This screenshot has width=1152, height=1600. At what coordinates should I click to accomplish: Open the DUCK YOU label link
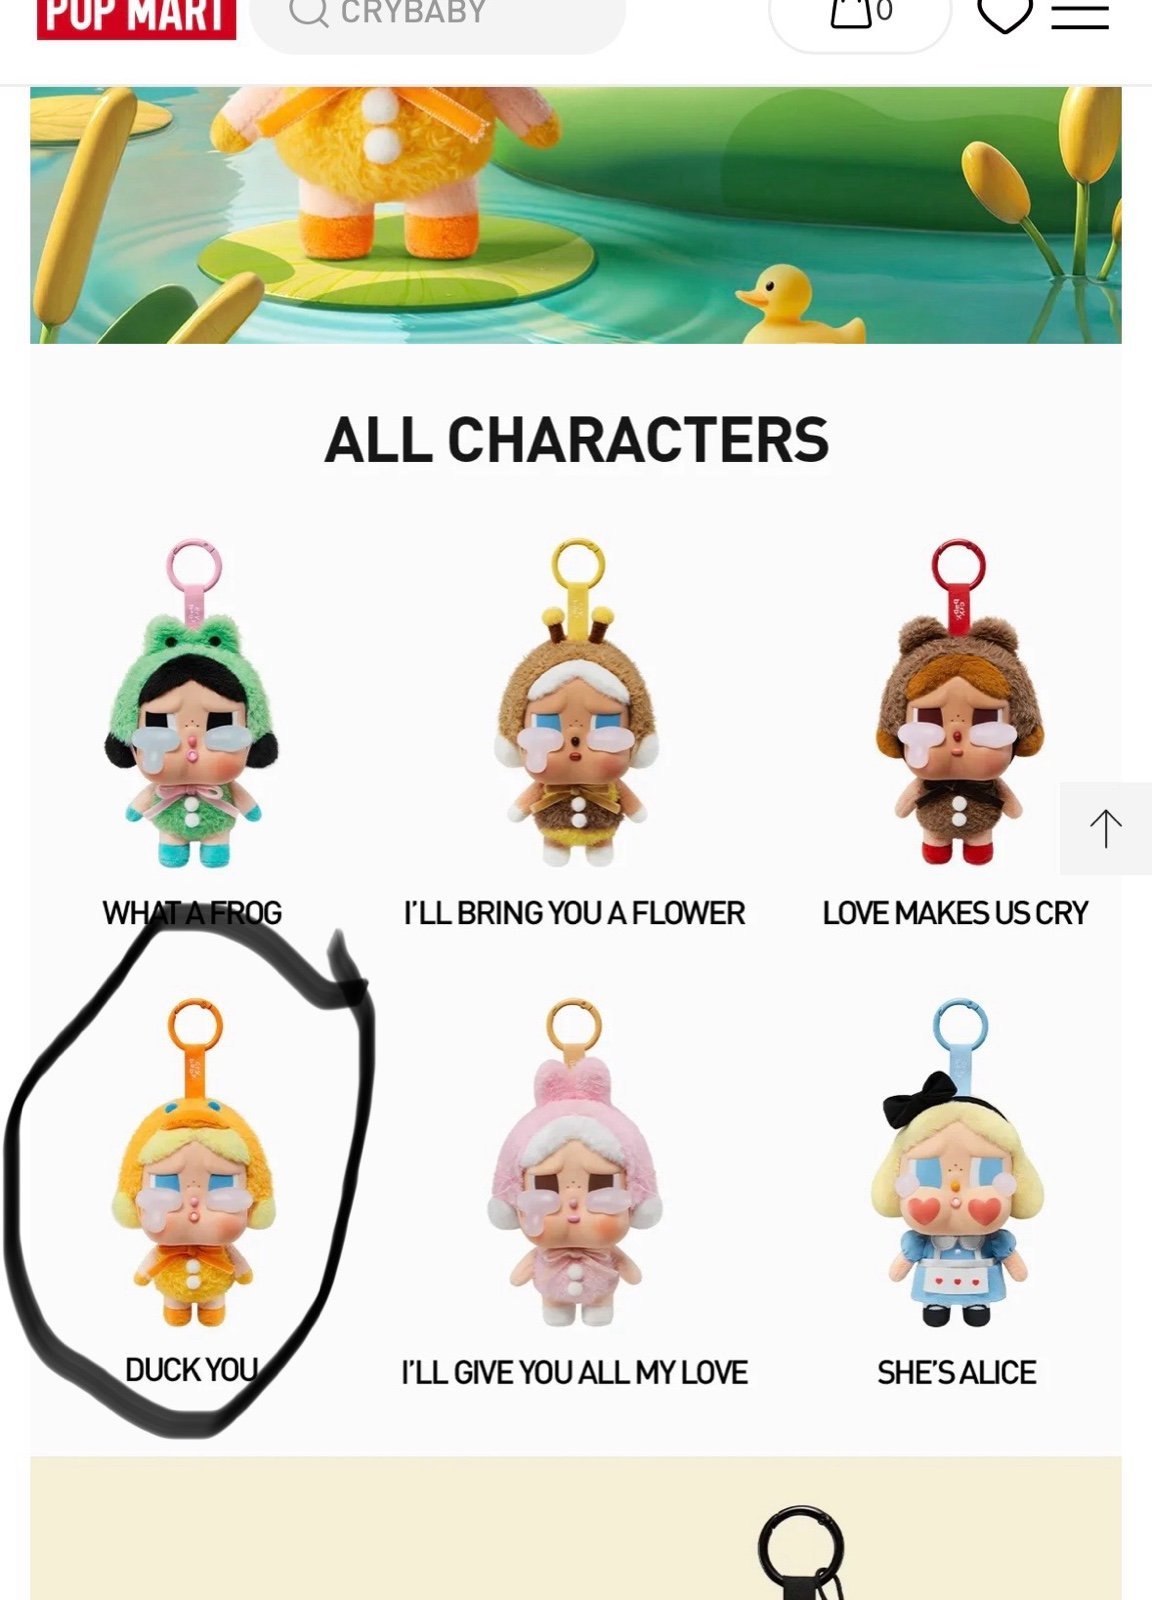[192, 1370]
